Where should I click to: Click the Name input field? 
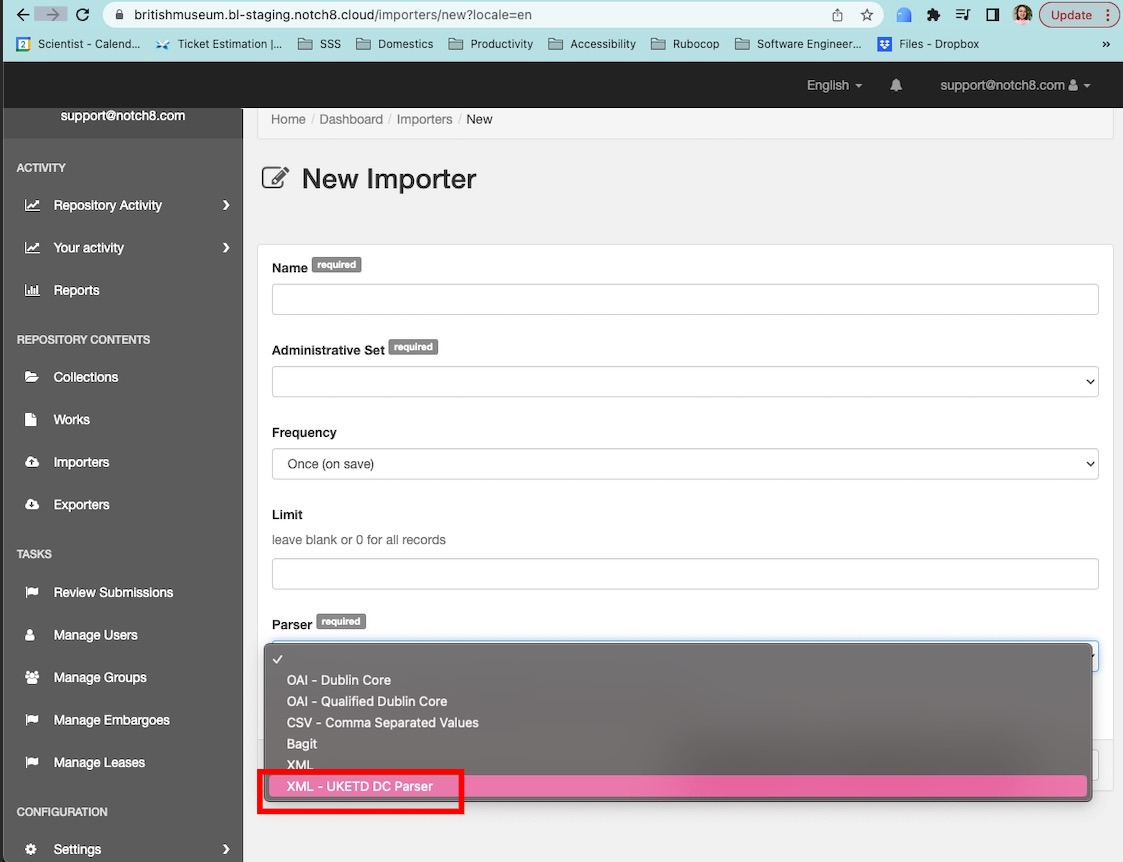coord(685,299)
